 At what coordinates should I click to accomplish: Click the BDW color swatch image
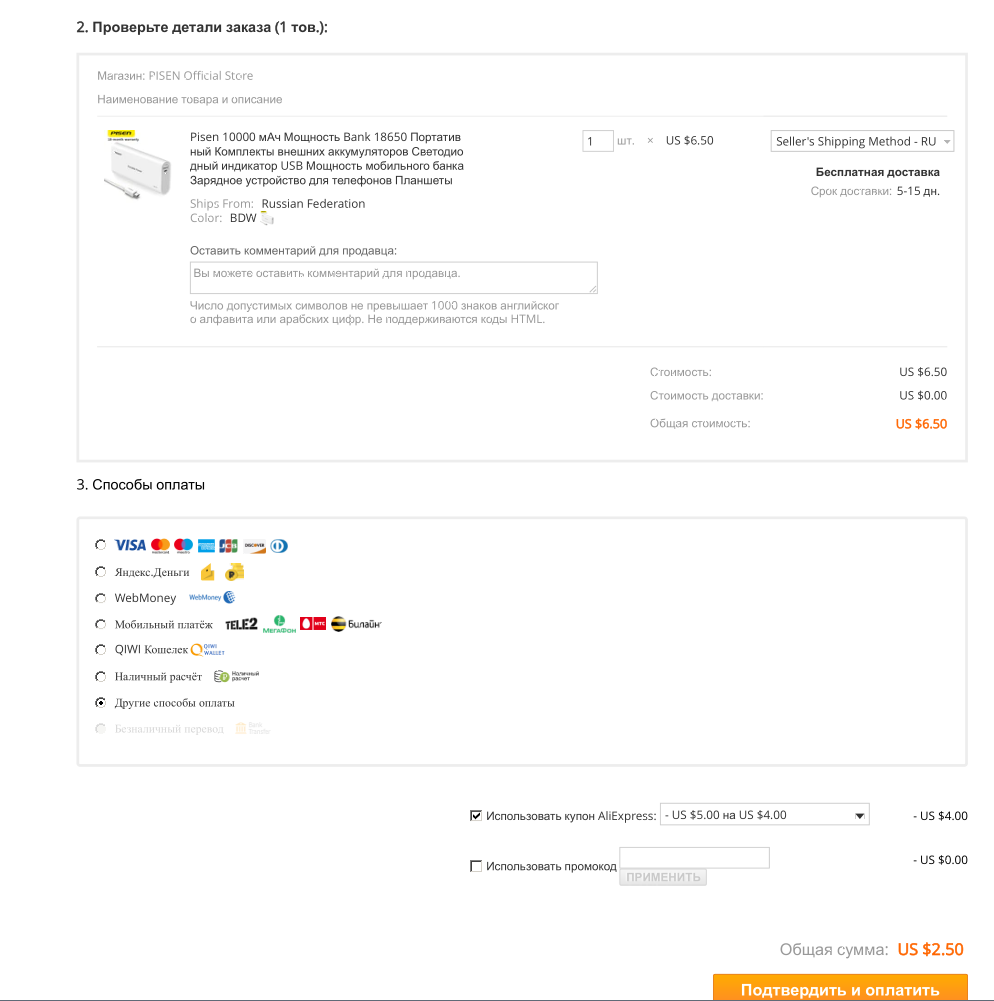click(x=267, y=218)
